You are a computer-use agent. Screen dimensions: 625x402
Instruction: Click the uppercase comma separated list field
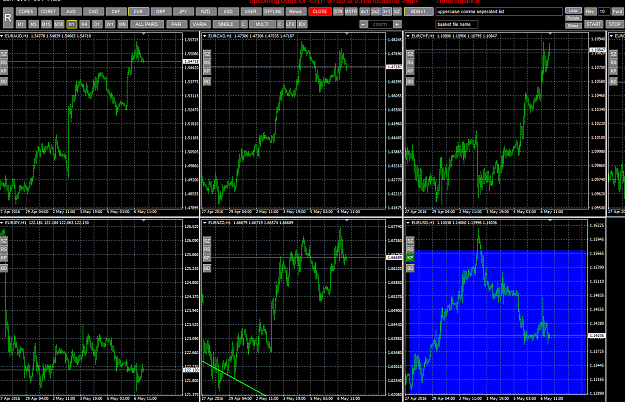[x=499, y=12]
